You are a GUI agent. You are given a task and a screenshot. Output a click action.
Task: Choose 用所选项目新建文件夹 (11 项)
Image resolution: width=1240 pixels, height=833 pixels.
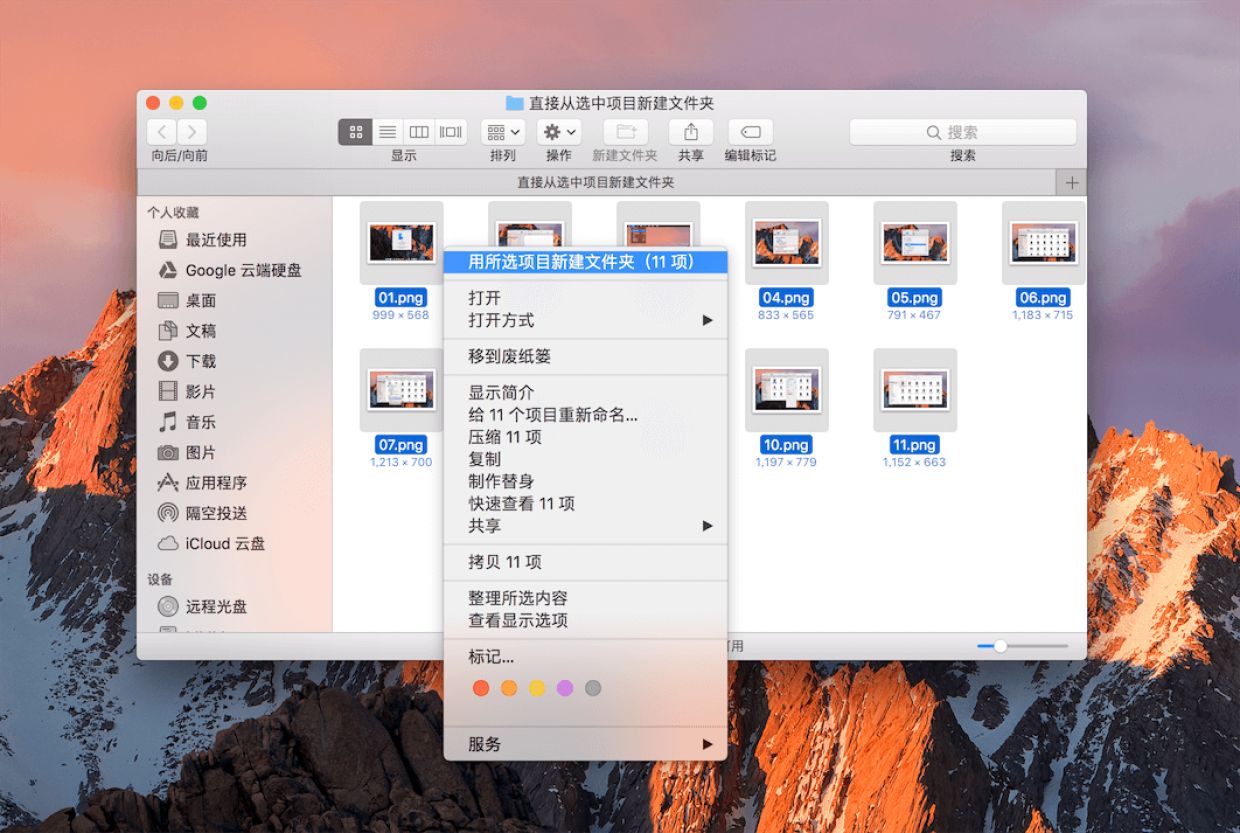pos(586,262)
